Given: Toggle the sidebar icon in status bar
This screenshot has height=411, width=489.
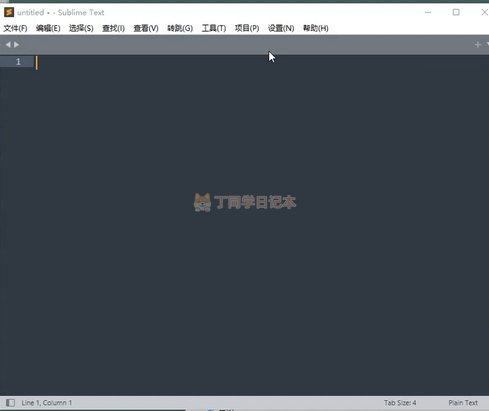Looking at the screenshot, I should (x=10, y=403).
